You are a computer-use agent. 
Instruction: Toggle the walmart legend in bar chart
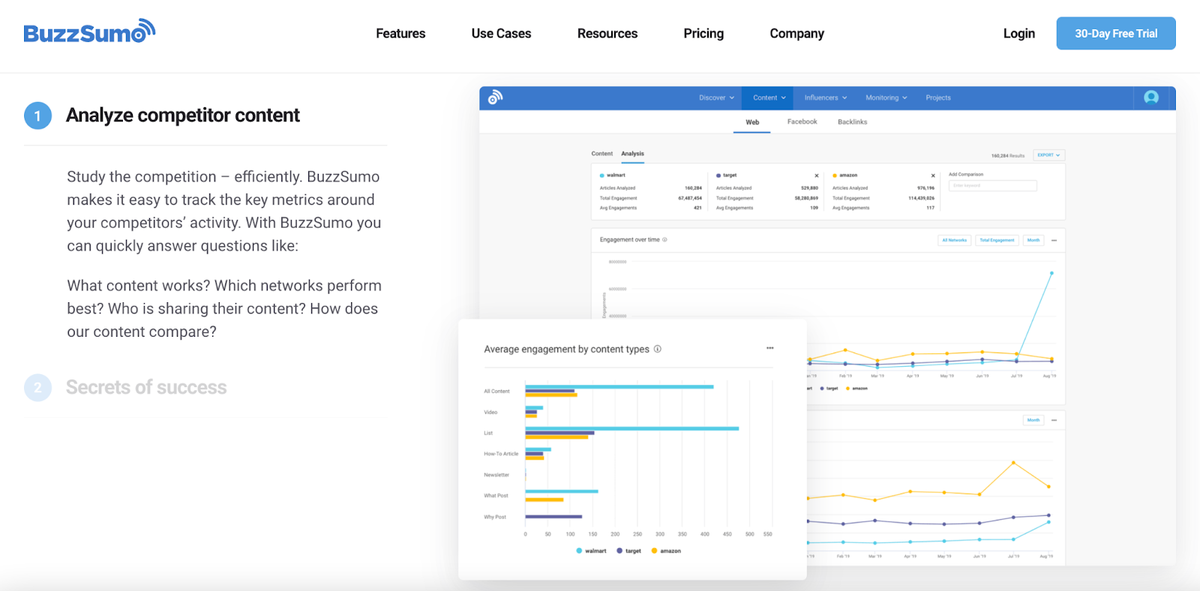coord(592,550)
